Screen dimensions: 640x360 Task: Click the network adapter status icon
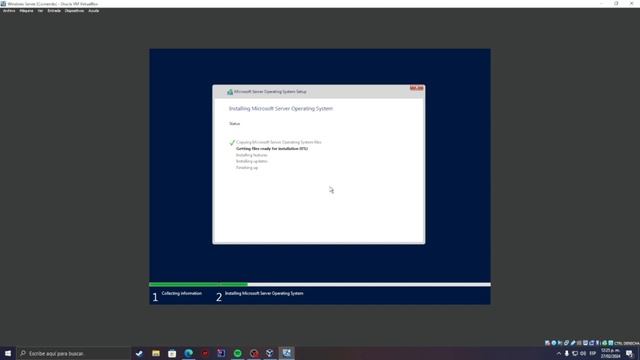(x=566, y=343)
